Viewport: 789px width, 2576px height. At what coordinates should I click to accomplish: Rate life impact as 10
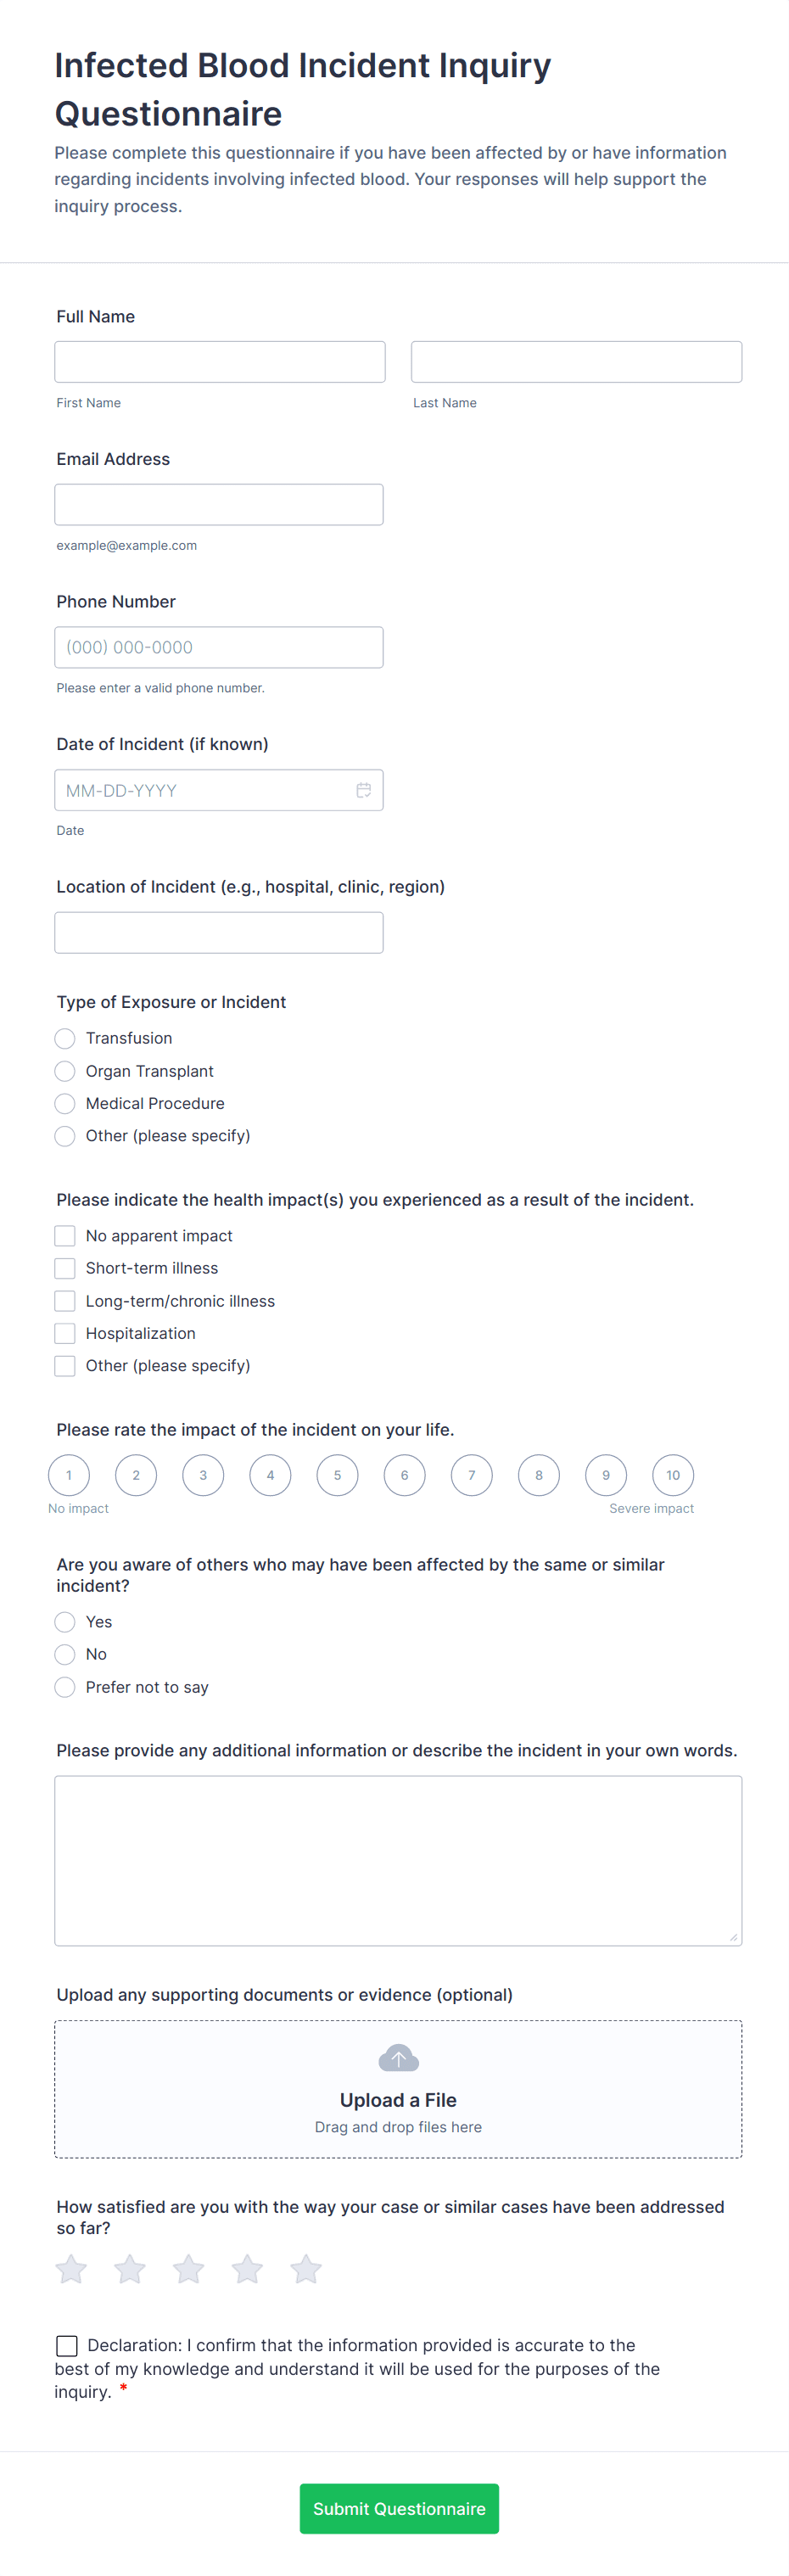coord(673,1475)
